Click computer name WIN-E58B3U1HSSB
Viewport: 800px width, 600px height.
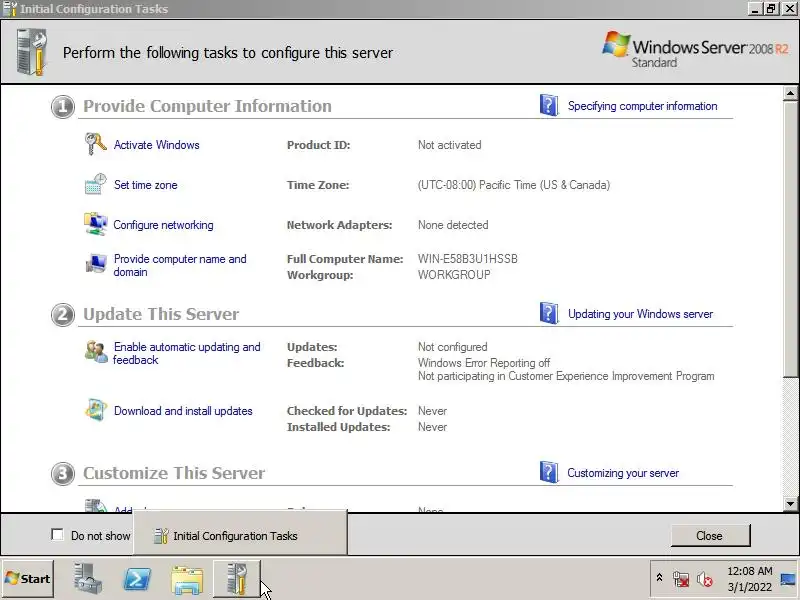point(468,259)
